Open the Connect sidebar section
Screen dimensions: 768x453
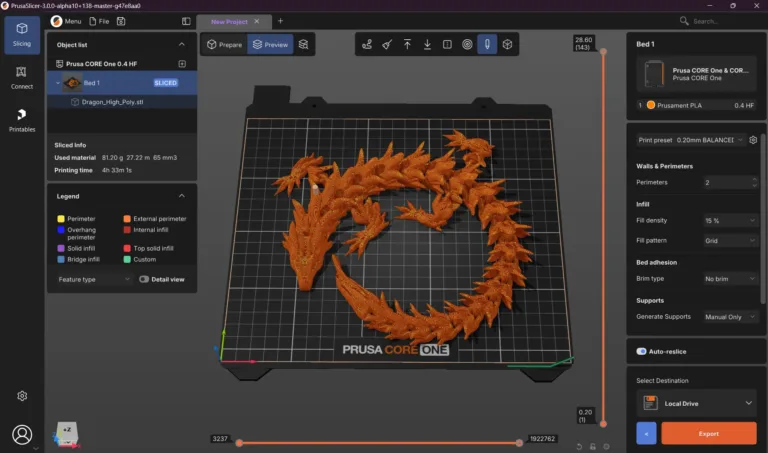point(22,78)
